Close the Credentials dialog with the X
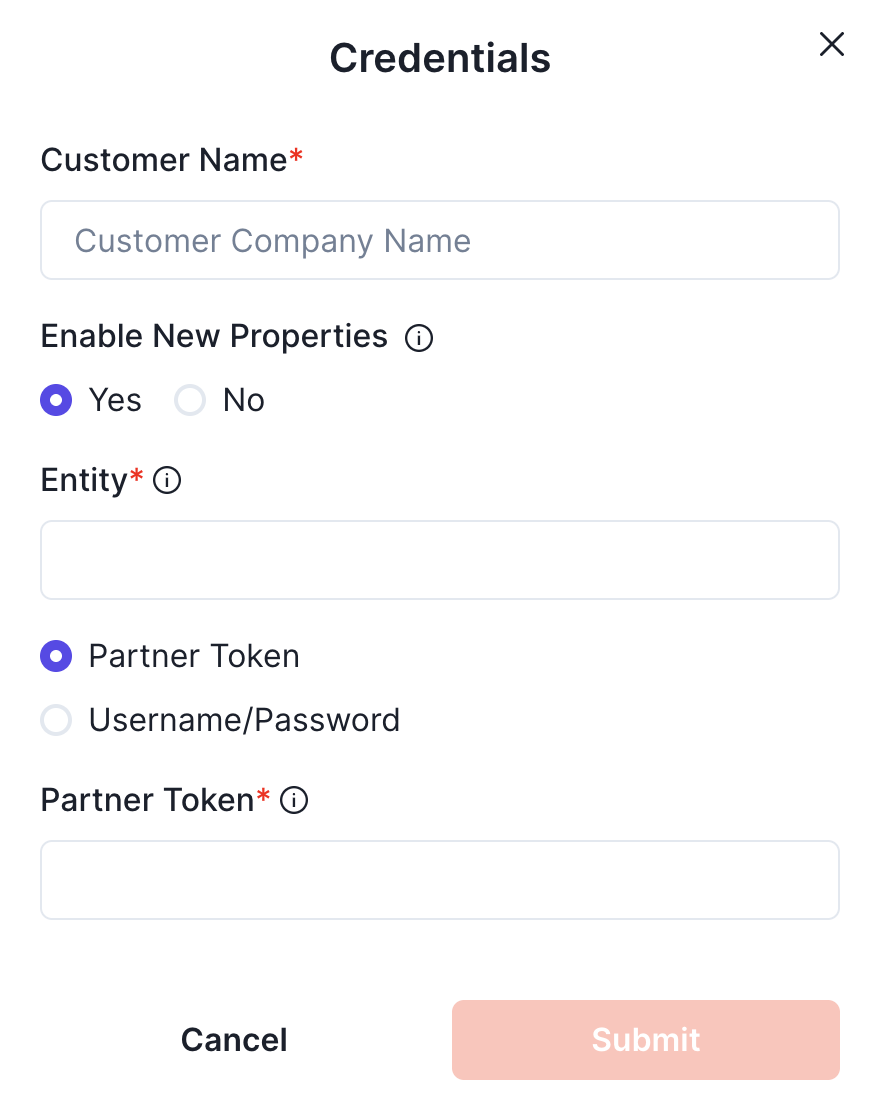This screenshot has width=878, height=1104. pos(832,44)
